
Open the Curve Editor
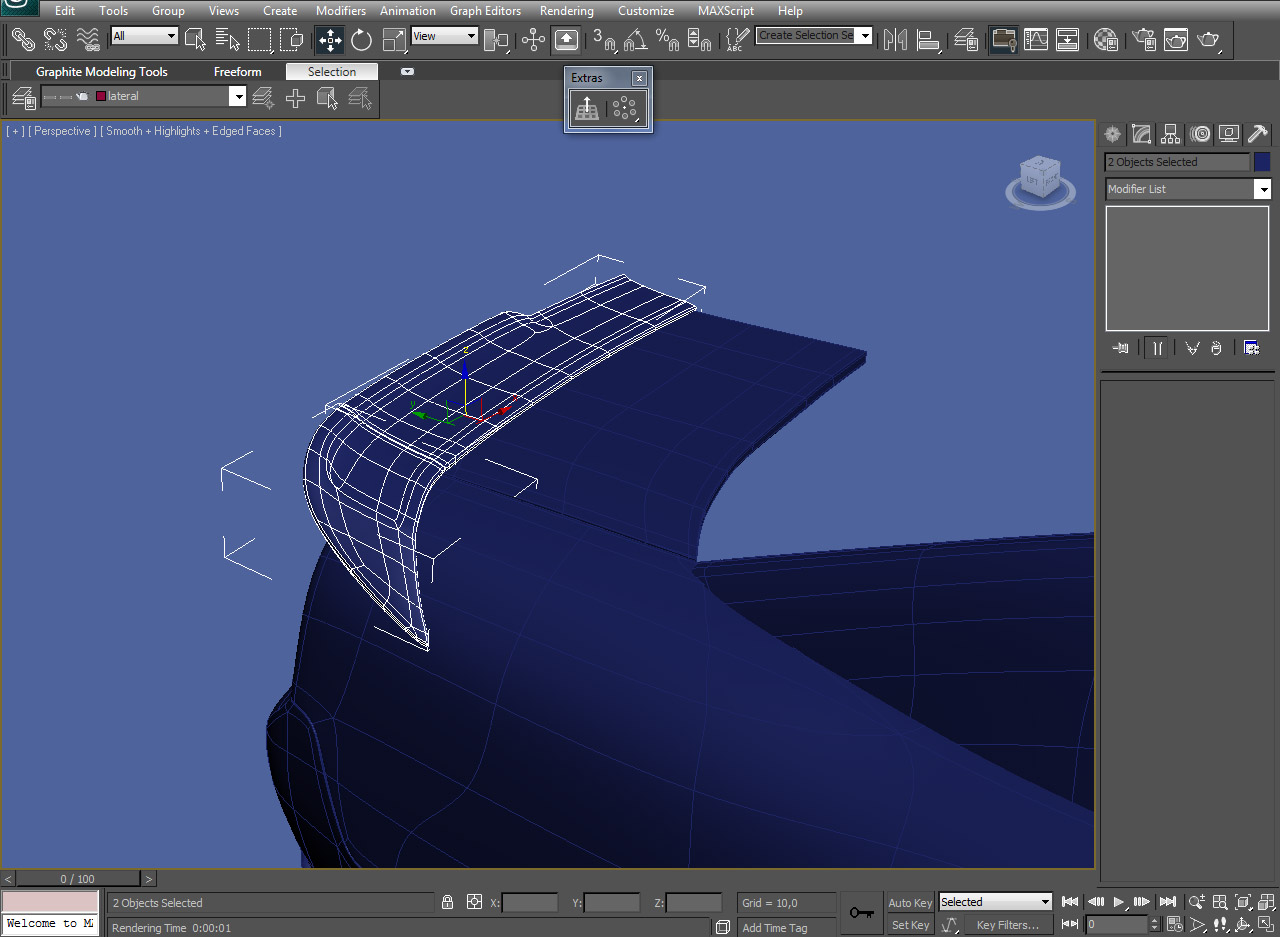pyautogui.click(x=1036, y=40)
